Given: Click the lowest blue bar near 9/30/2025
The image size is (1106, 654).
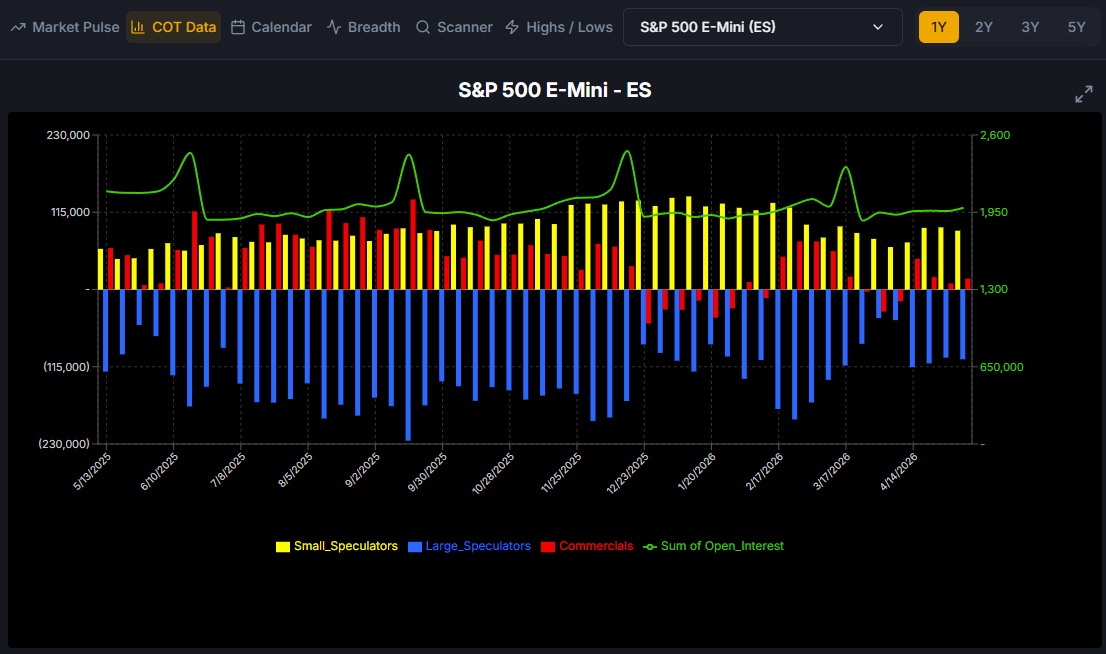Looking at the screenshot, I should (x=408, y=365).
